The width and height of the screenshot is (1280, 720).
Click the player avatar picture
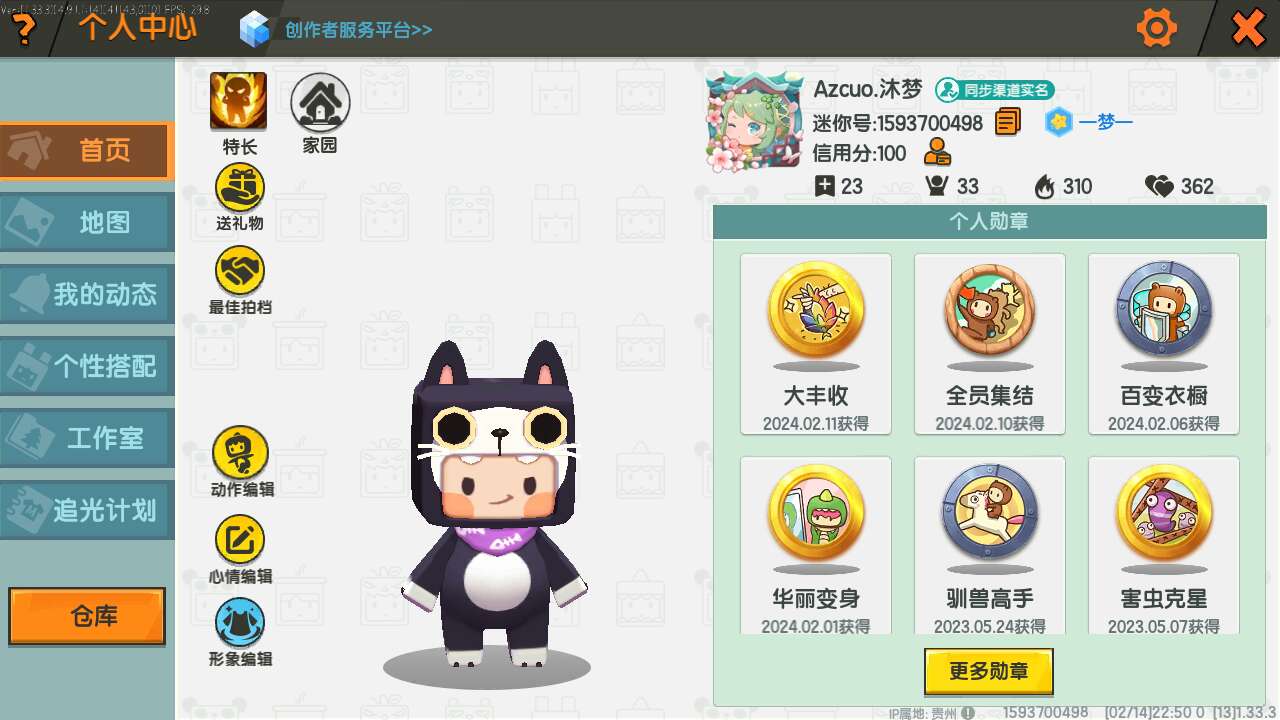755,122
